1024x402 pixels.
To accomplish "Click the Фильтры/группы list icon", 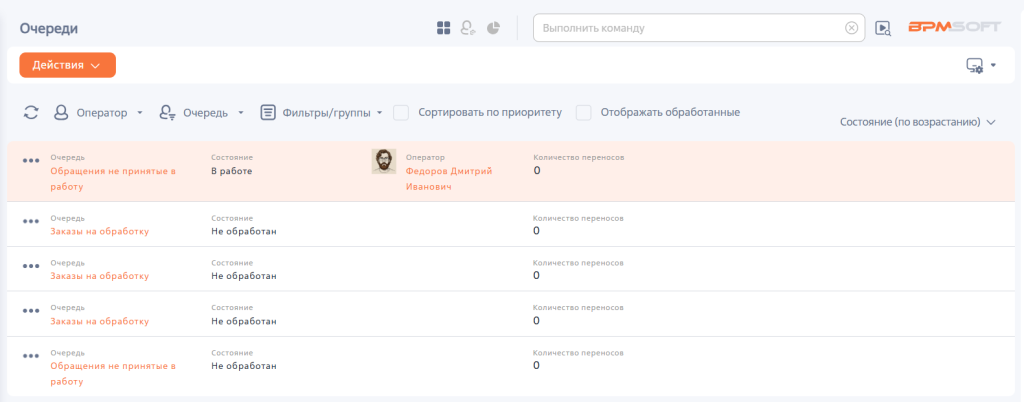I will (x=267, y=112).
